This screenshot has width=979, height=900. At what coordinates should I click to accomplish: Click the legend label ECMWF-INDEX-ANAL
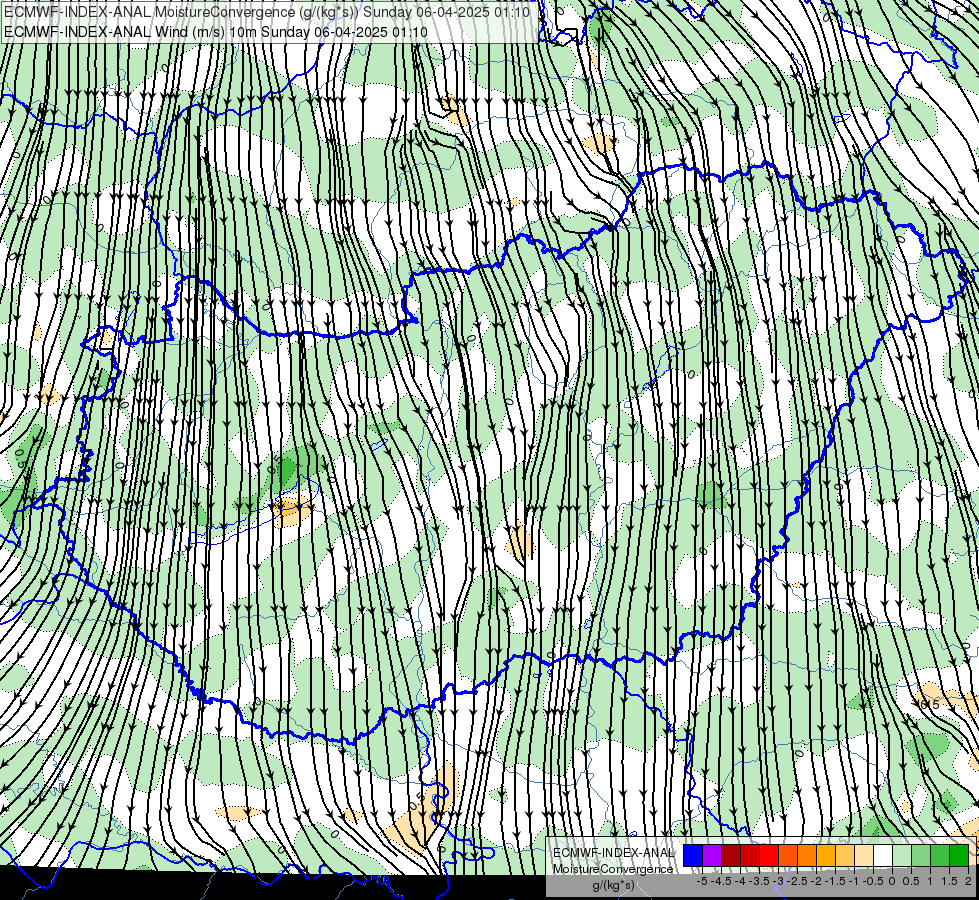click(613, 853)
